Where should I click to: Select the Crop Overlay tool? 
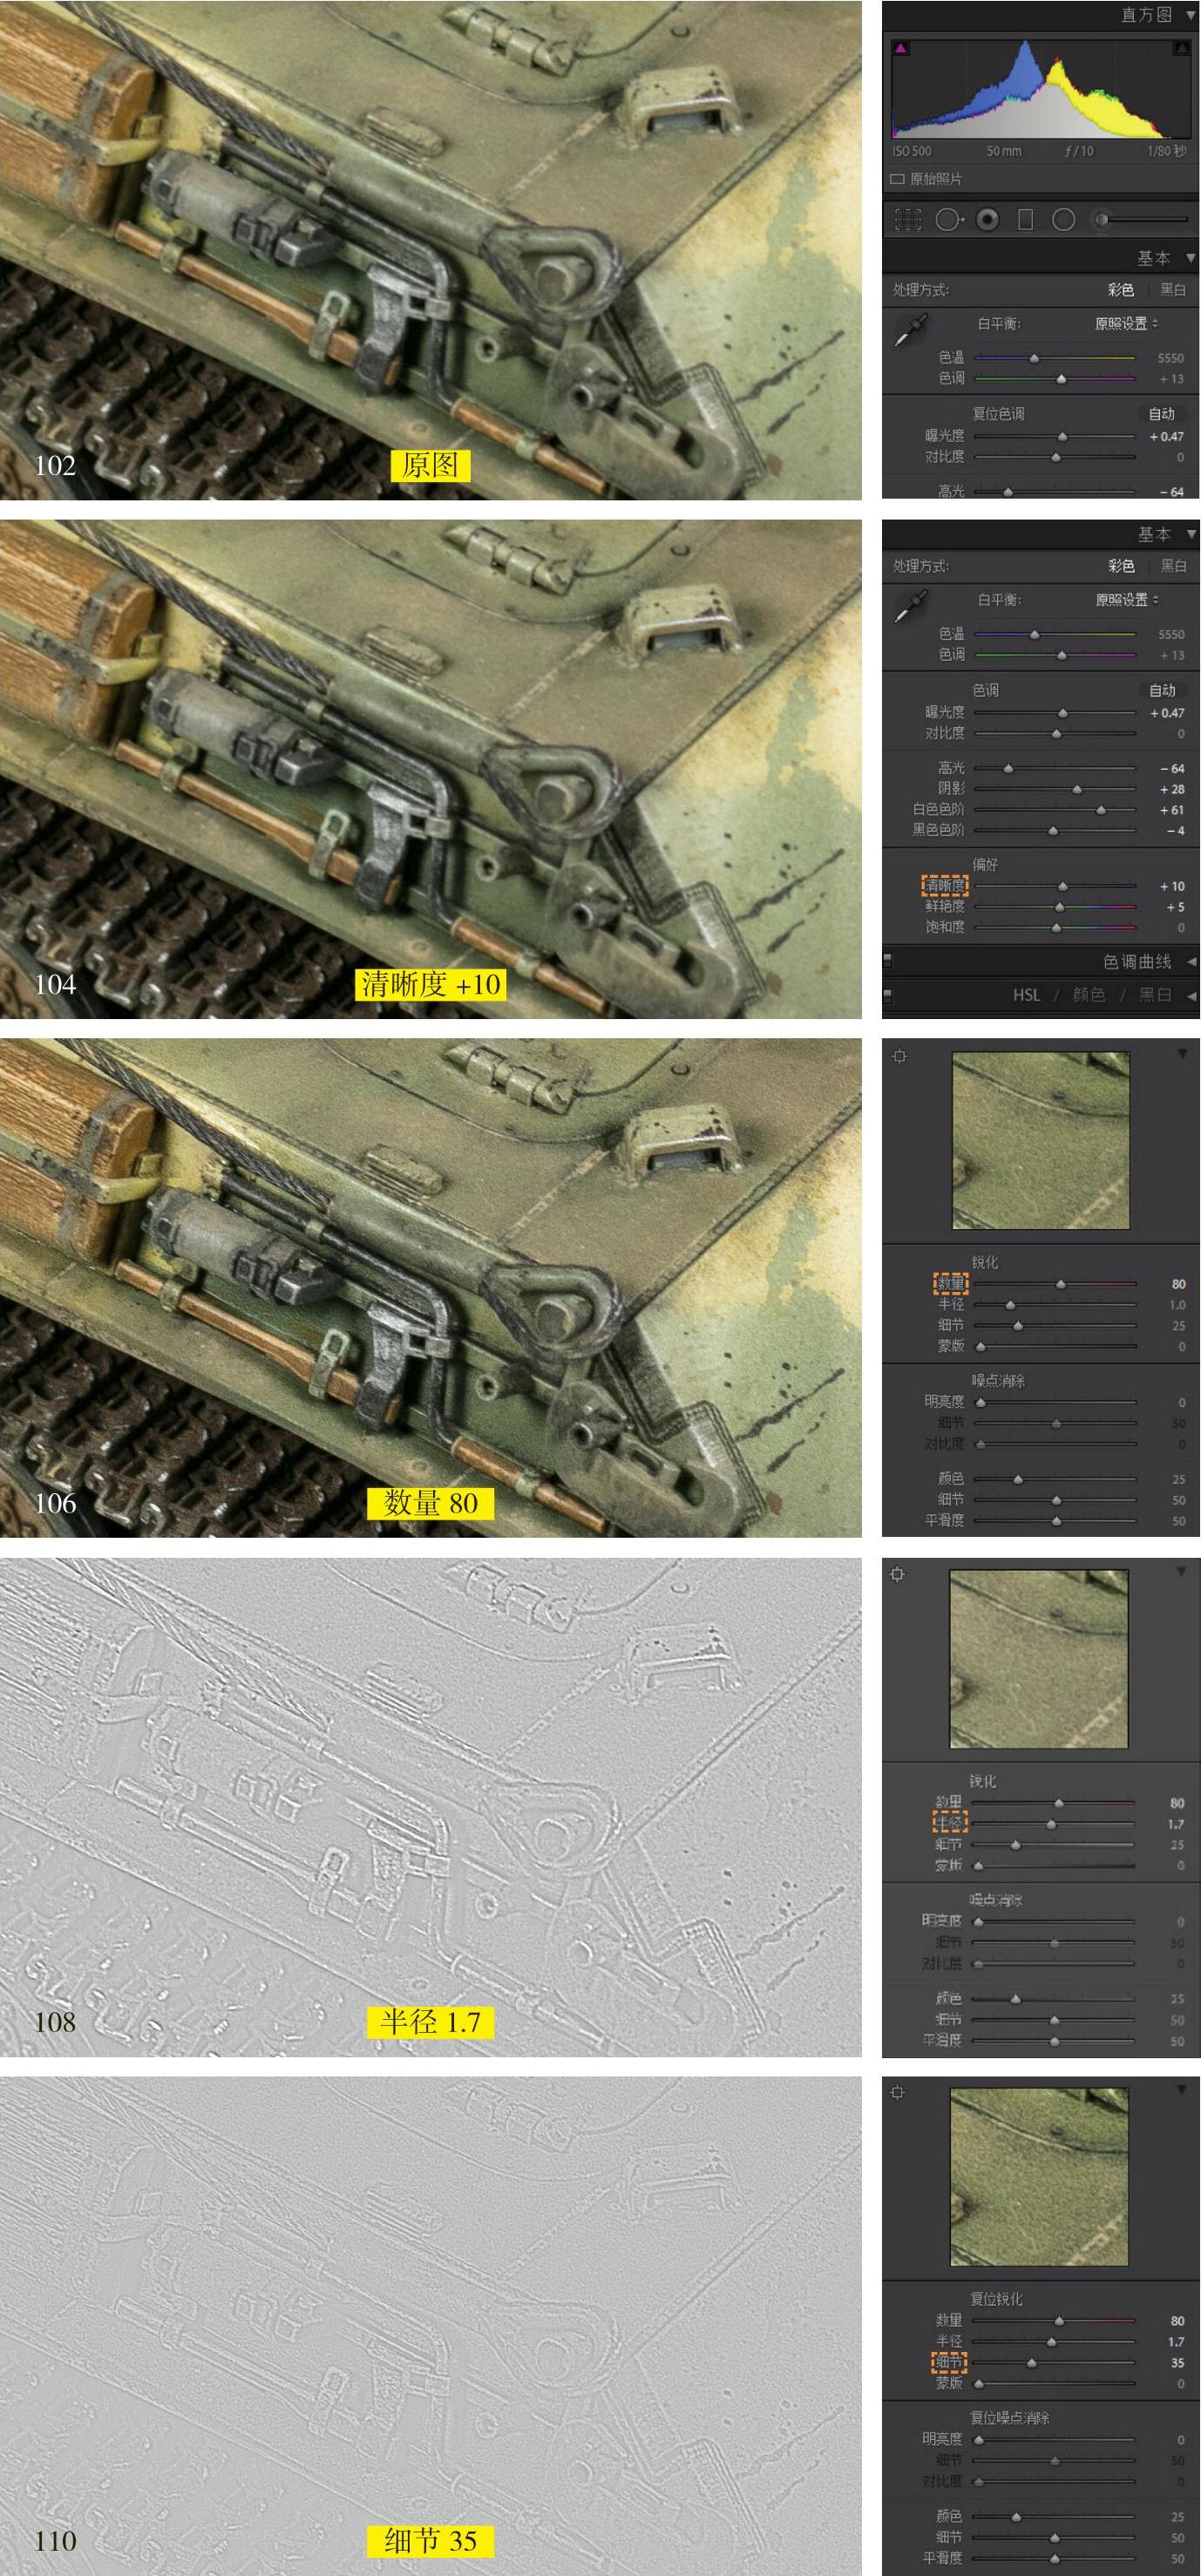907,219
